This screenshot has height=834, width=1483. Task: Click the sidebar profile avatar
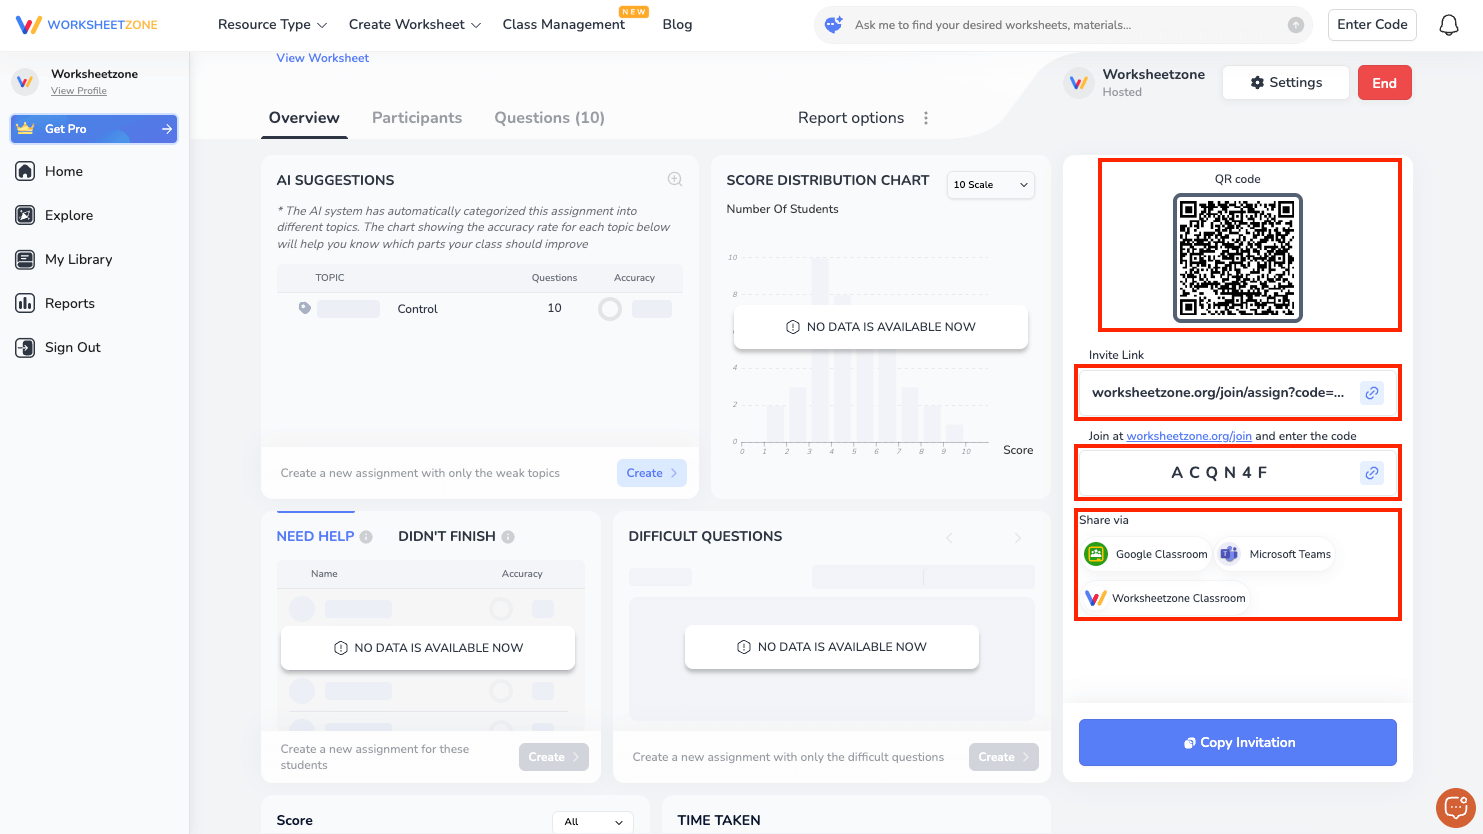pos(25,81)
